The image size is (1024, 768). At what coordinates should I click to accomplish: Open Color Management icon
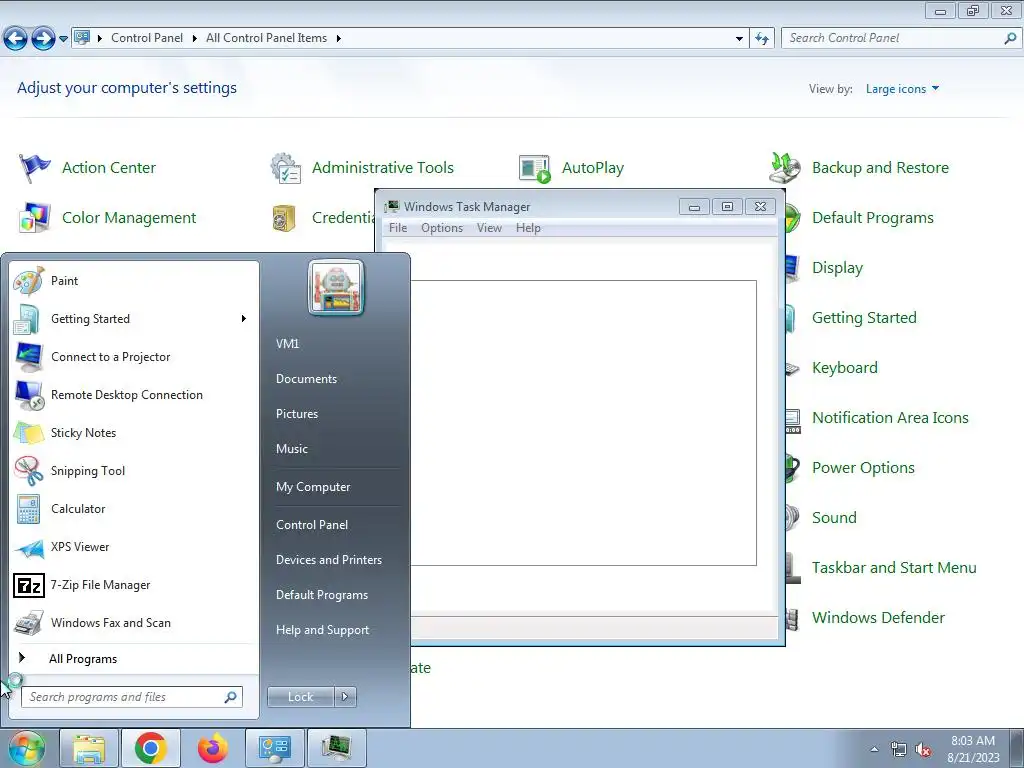pos(34,217)
